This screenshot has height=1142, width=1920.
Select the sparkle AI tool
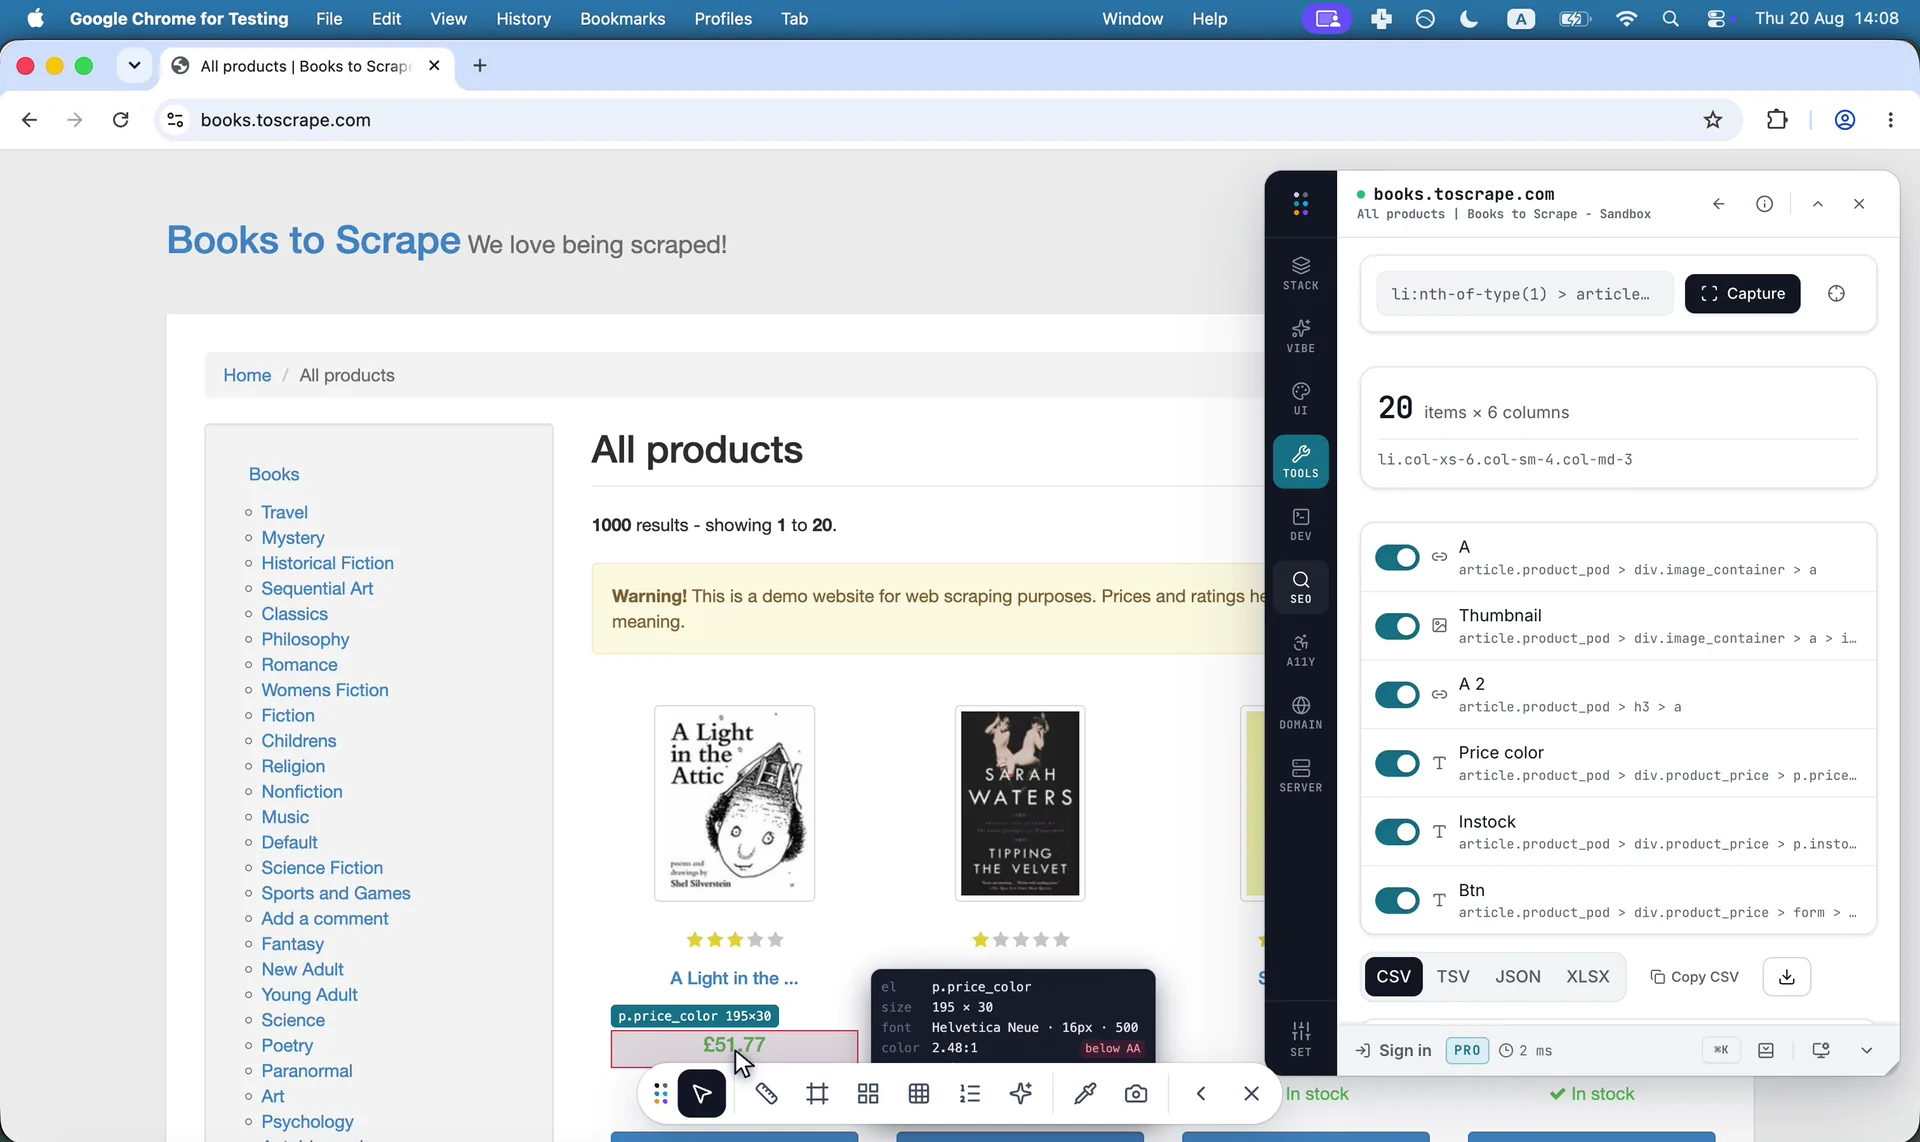[1021, 1094]
